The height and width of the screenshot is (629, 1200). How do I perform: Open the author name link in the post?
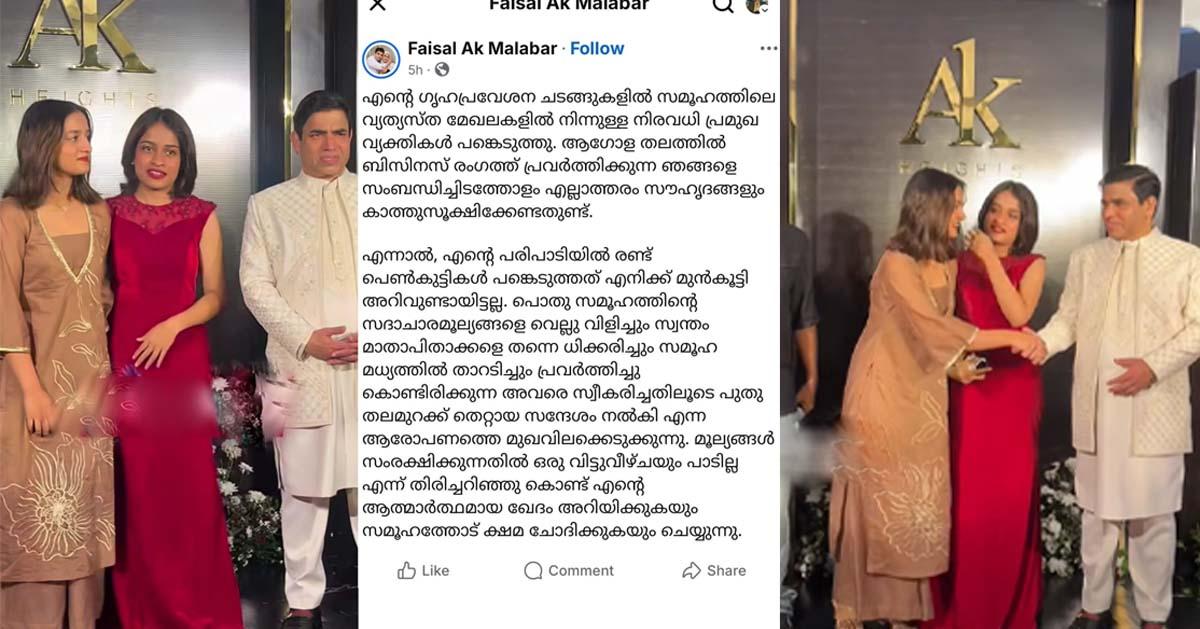(x=482, y=48)
